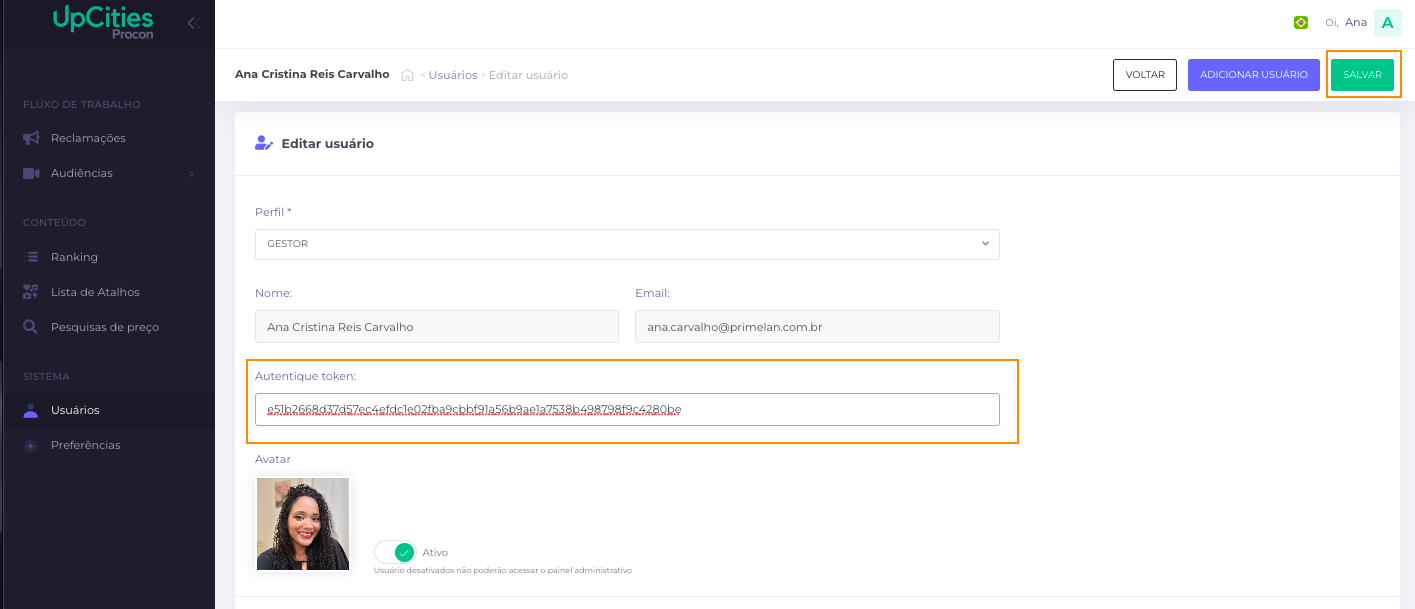The height and width of the screenshot is (609, 1415).
Task: Click the 'Ana Cristina Reis Carvalho' page title
Action: [x=312, y=74]
